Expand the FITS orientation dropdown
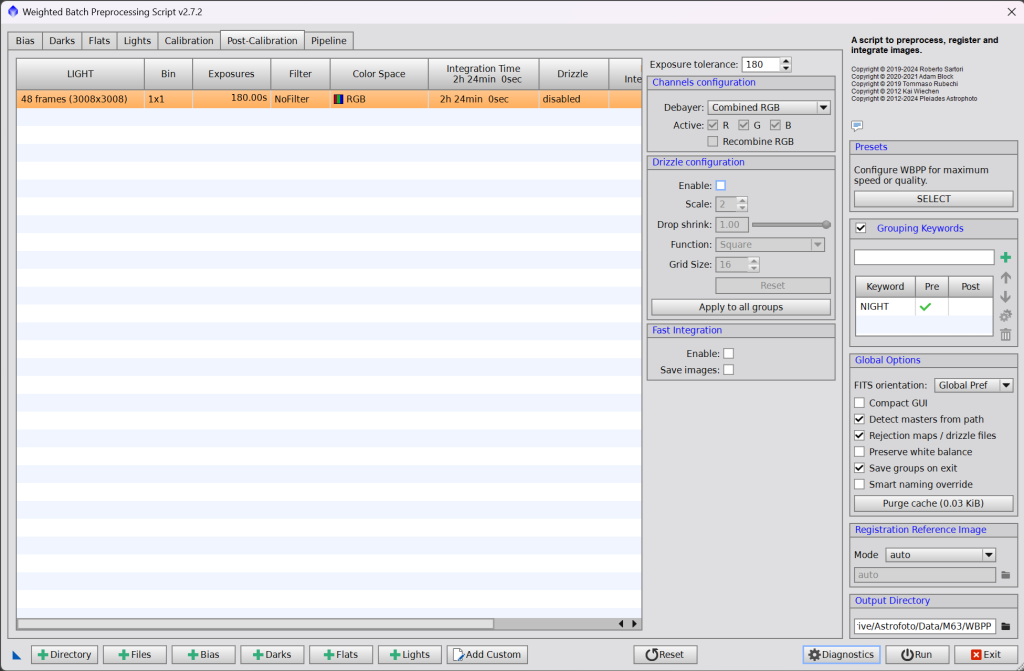 (973, 385)
